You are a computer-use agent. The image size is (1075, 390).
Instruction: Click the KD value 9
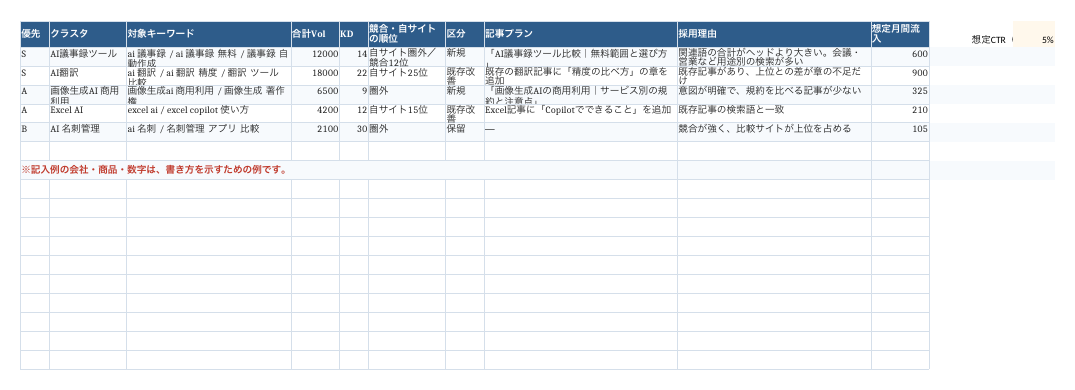(354, 95)
